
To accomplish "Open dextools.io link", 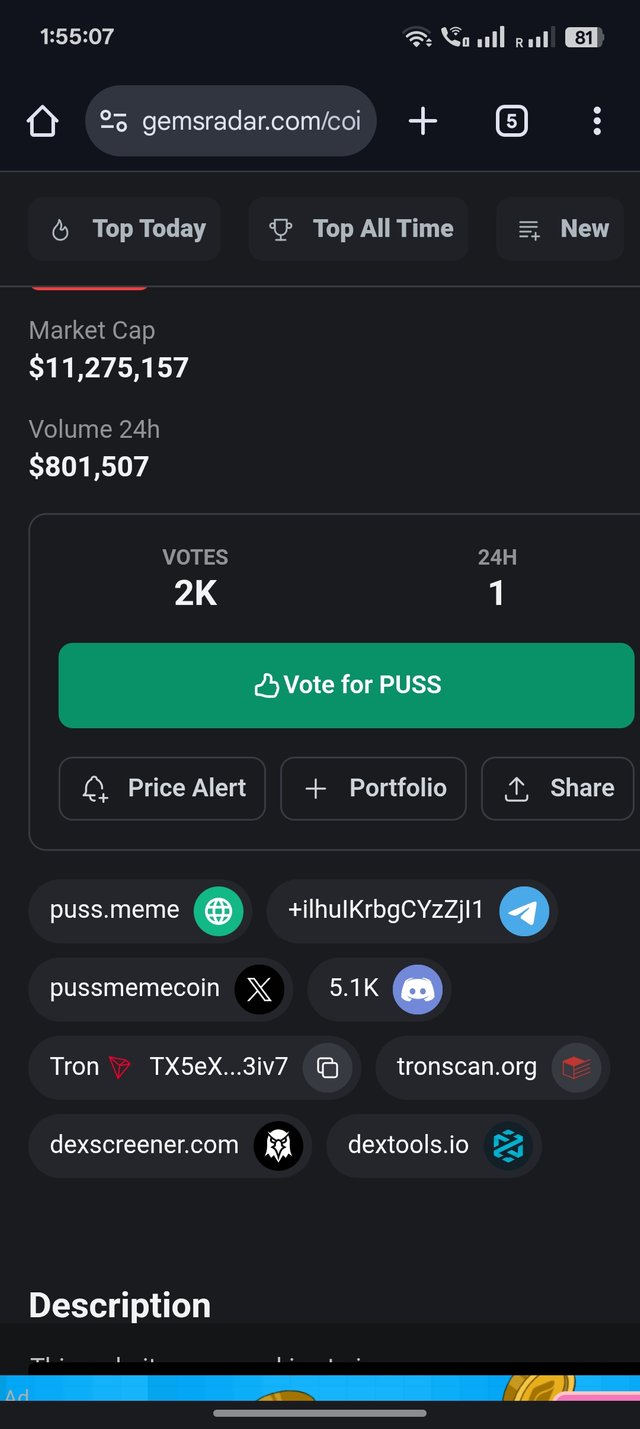I will [x=434, y=1145].
